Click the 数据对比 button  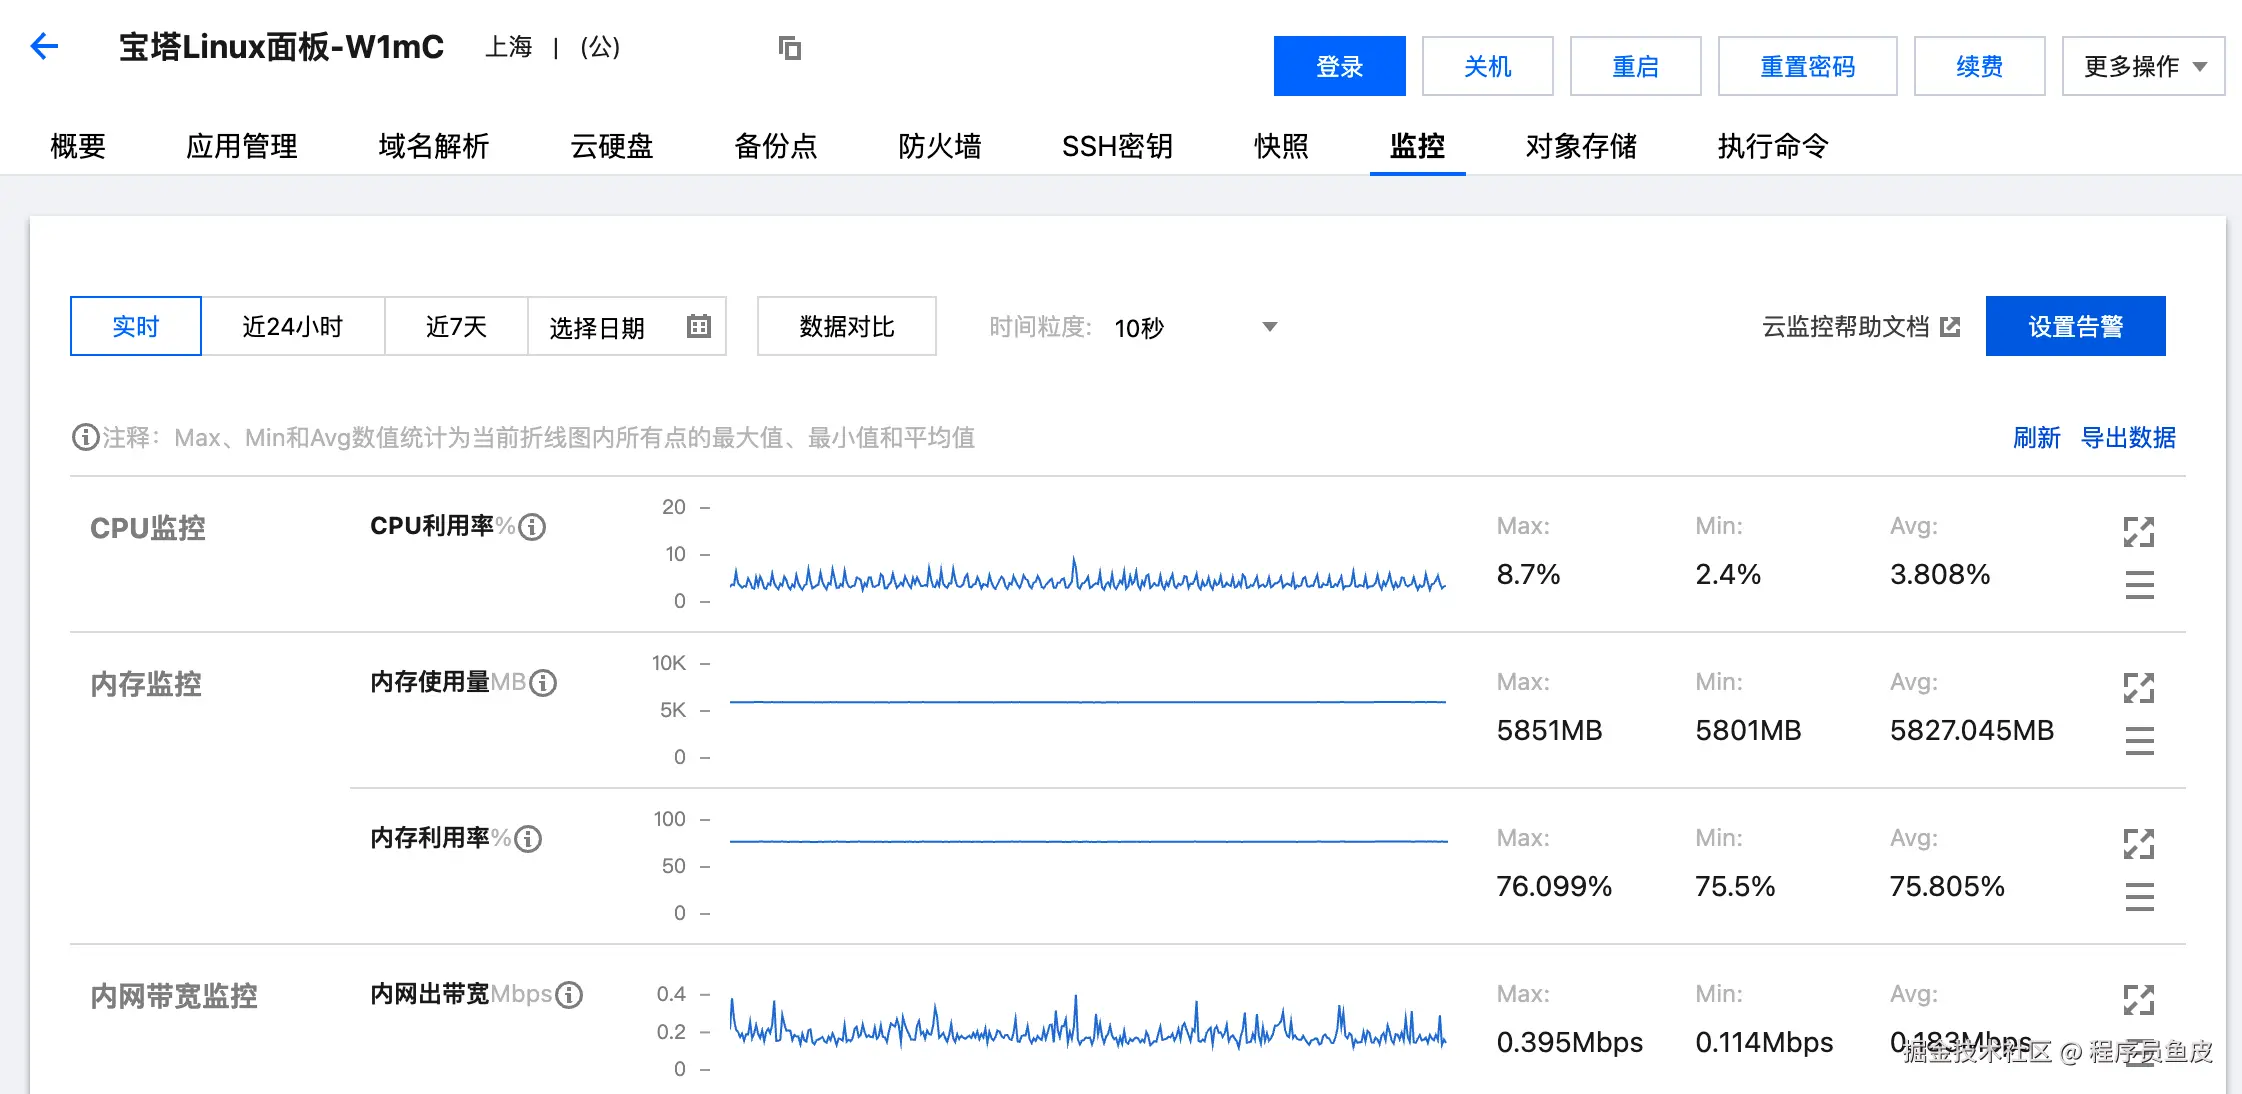tap(846, 326)
